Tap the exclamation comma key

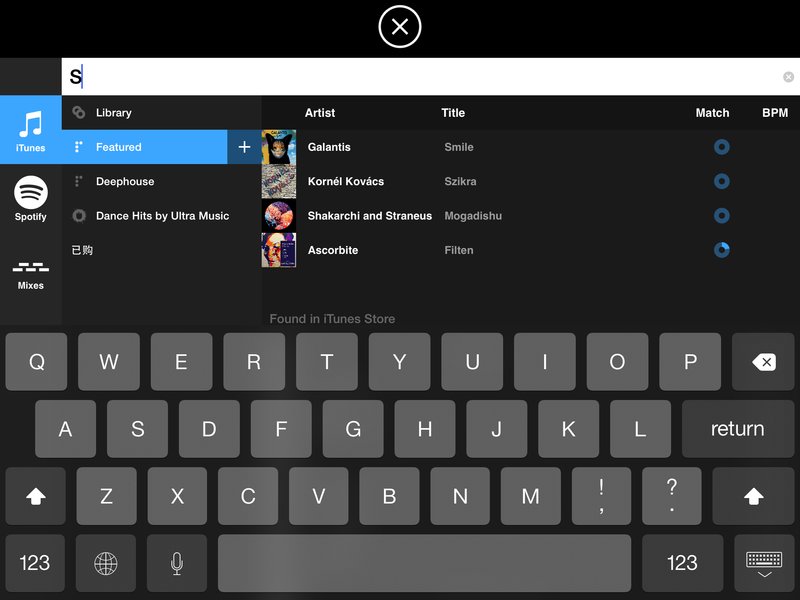pyautogui.click(x=602, y=496)
